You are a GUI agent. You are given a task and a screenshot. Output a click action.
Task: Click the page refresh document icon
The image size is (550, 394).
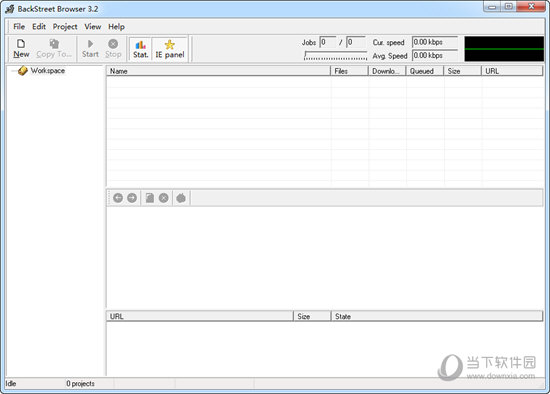[x=150, y=198]
